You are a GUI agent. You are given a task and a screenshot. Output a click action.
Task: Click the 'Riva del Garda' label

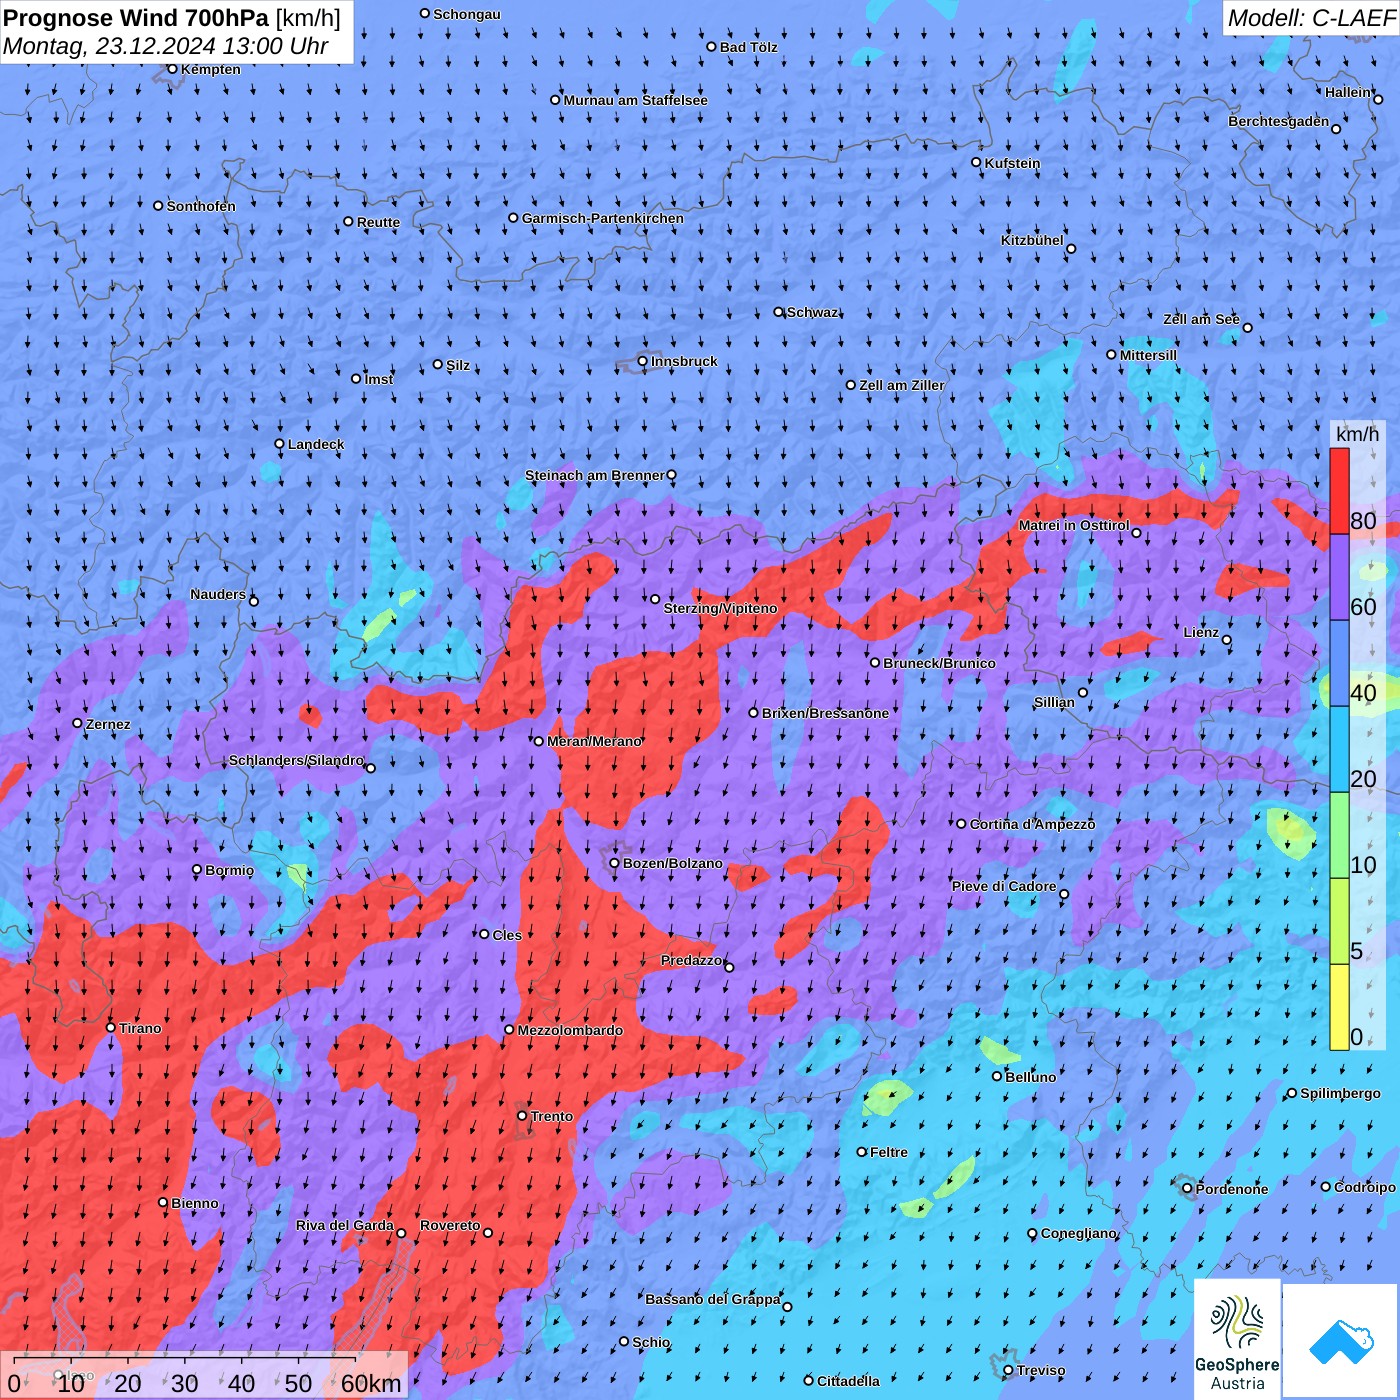pyautogui.click(x=345, y=1225)
